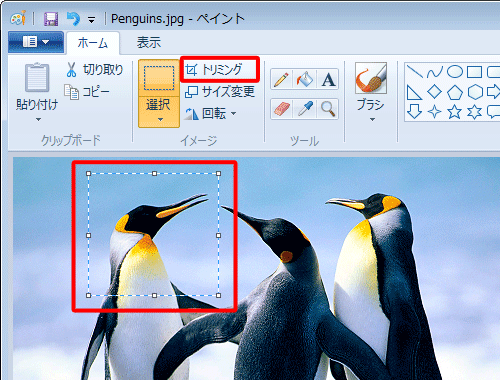The width and height of the screenshot is (500, 380).
Task: Click the selection's bottom-left corner handle
Action: click(88, 295)
